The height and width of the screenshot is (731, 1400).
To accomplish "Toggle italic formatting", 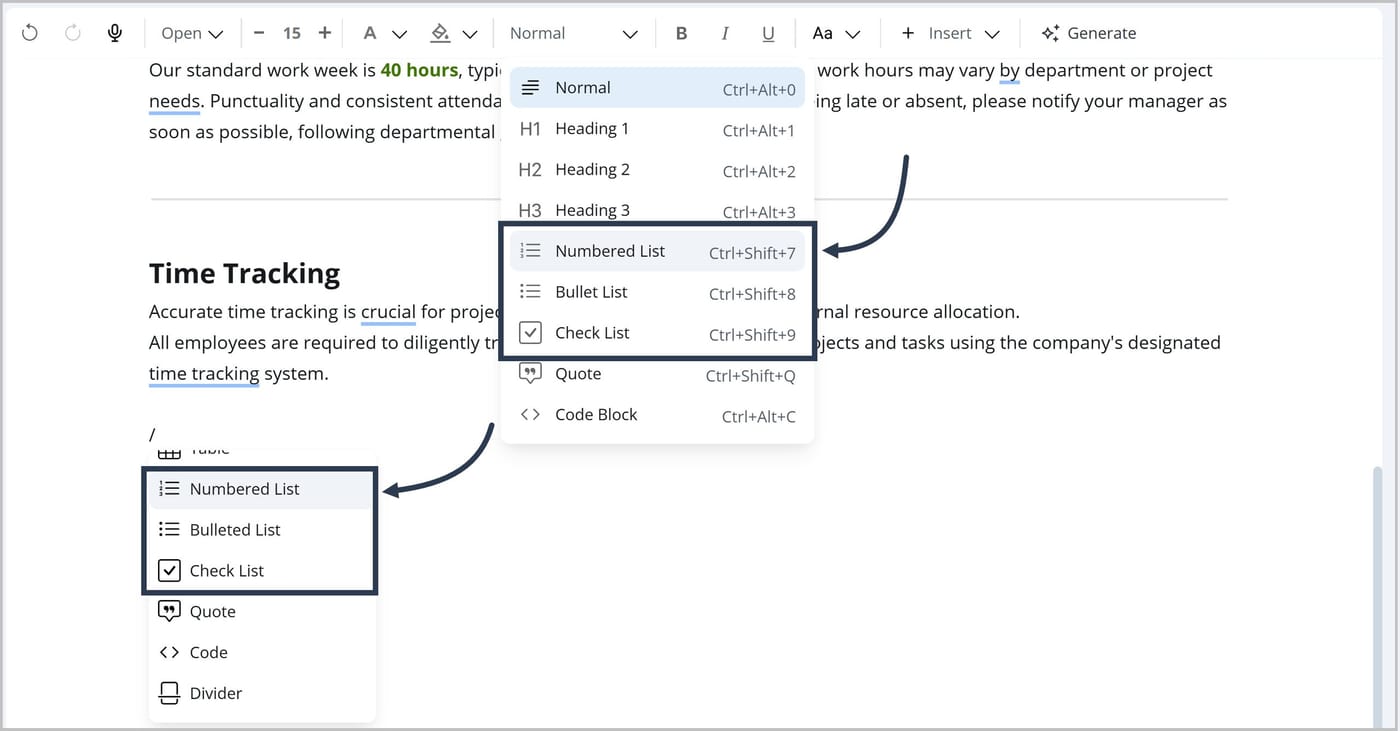I will tap(725, 33).
